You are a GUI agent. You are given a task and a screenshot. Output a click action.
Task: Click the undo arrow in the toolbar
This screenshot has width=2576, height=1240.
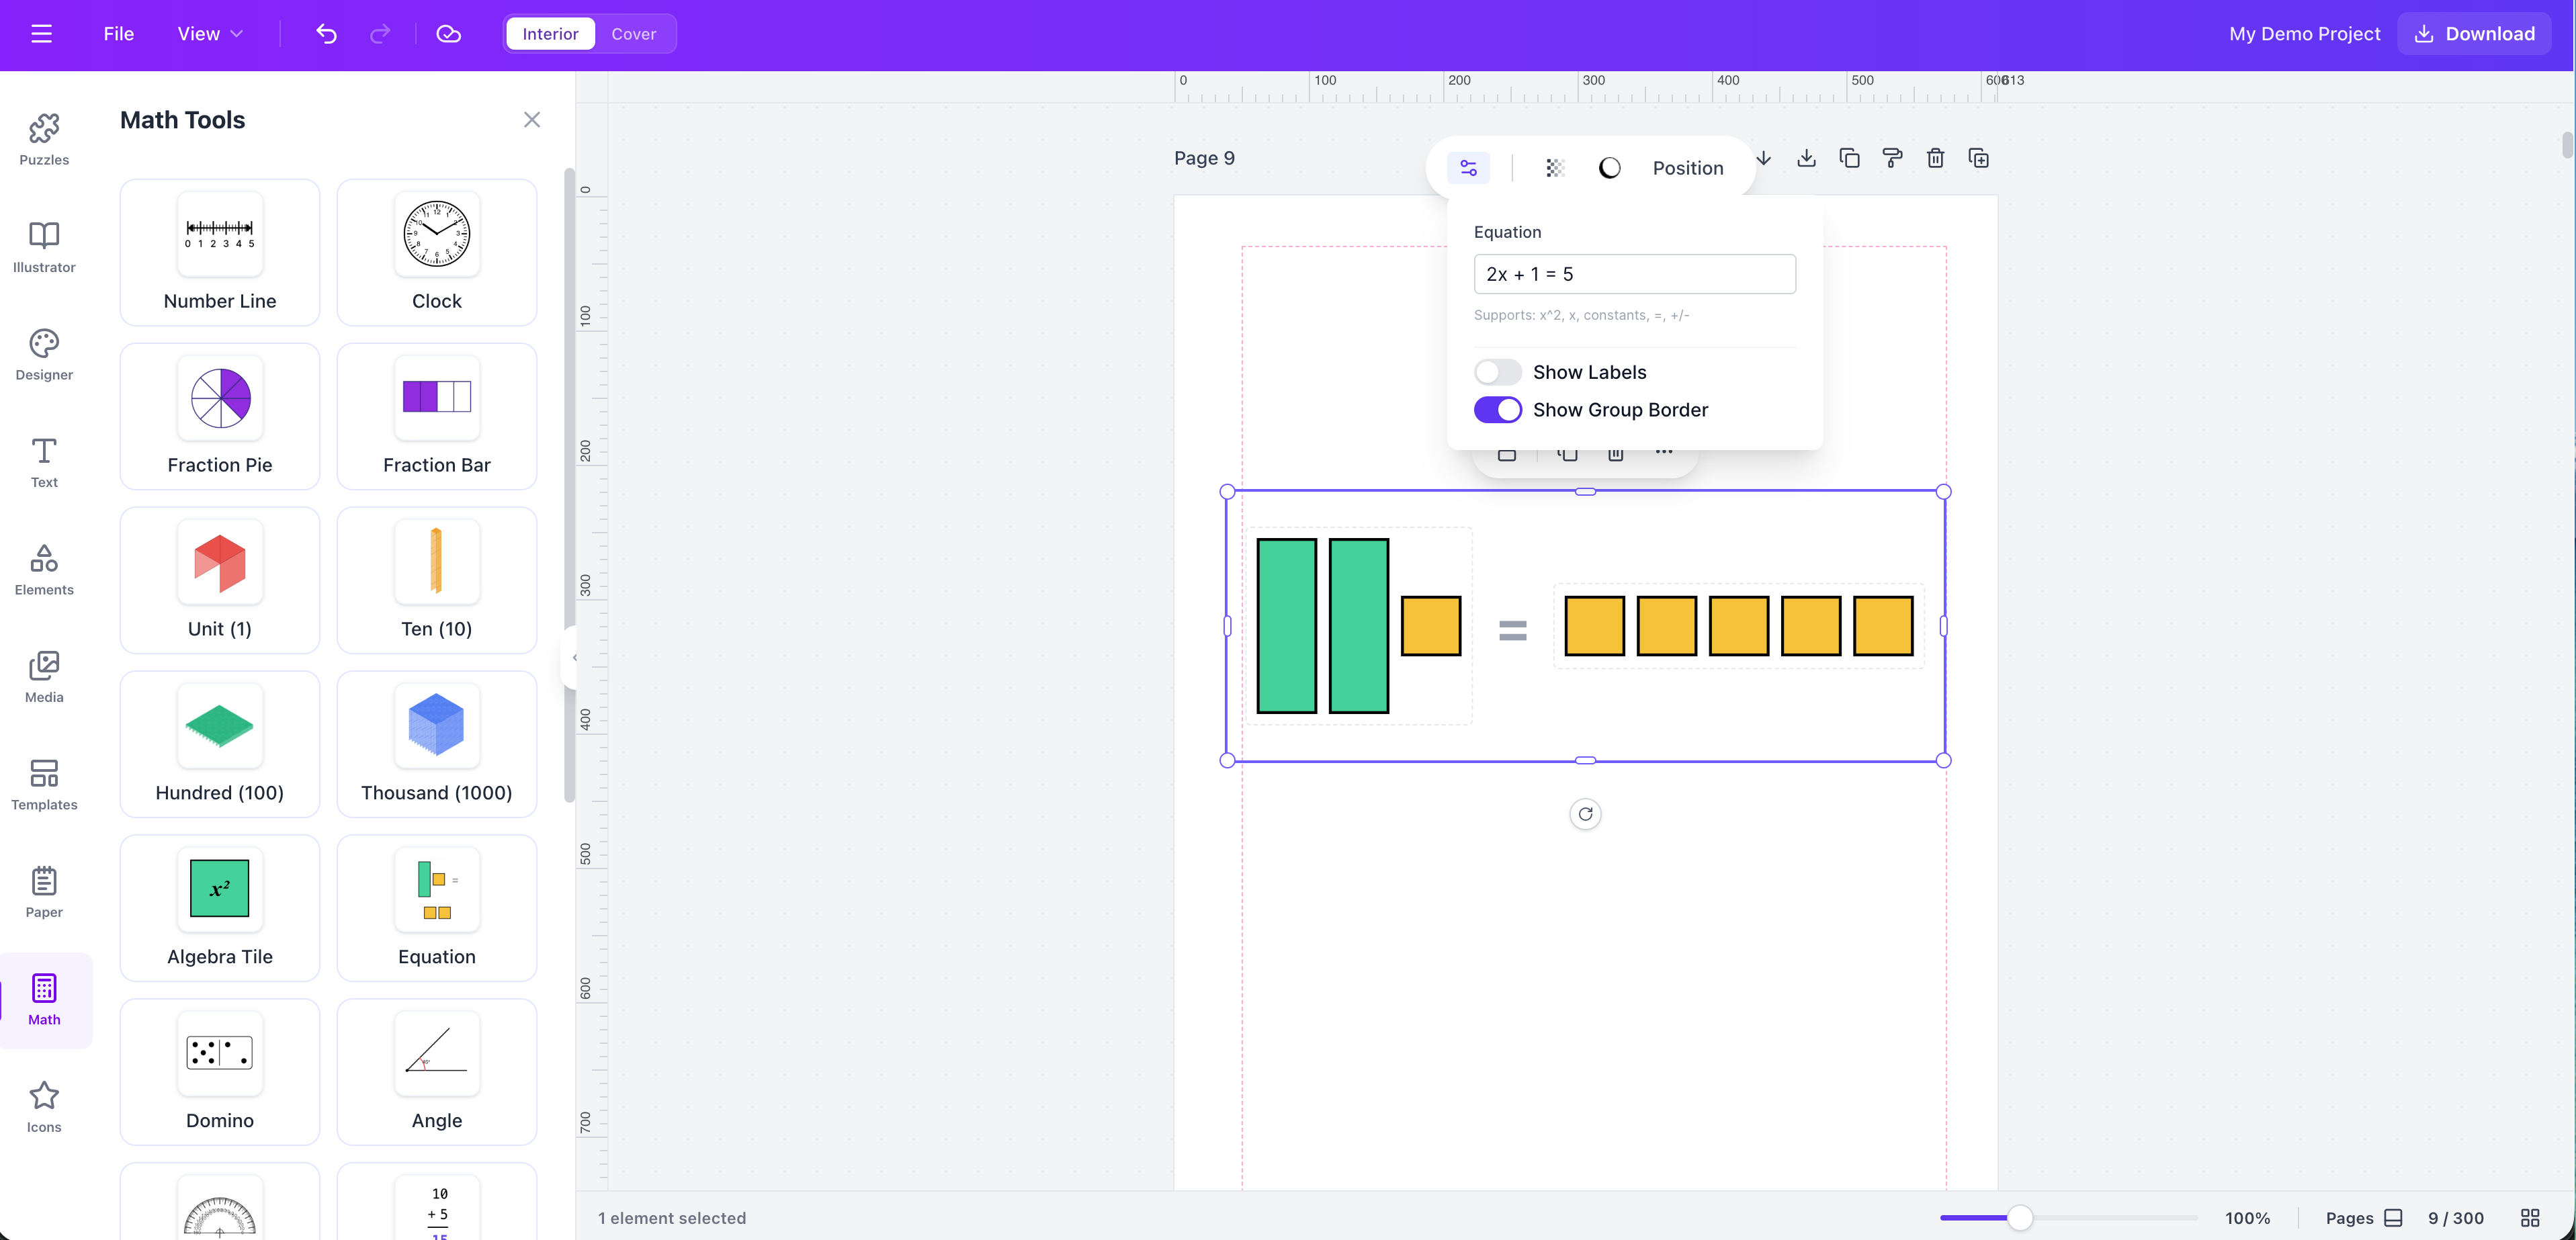[326, 33]
